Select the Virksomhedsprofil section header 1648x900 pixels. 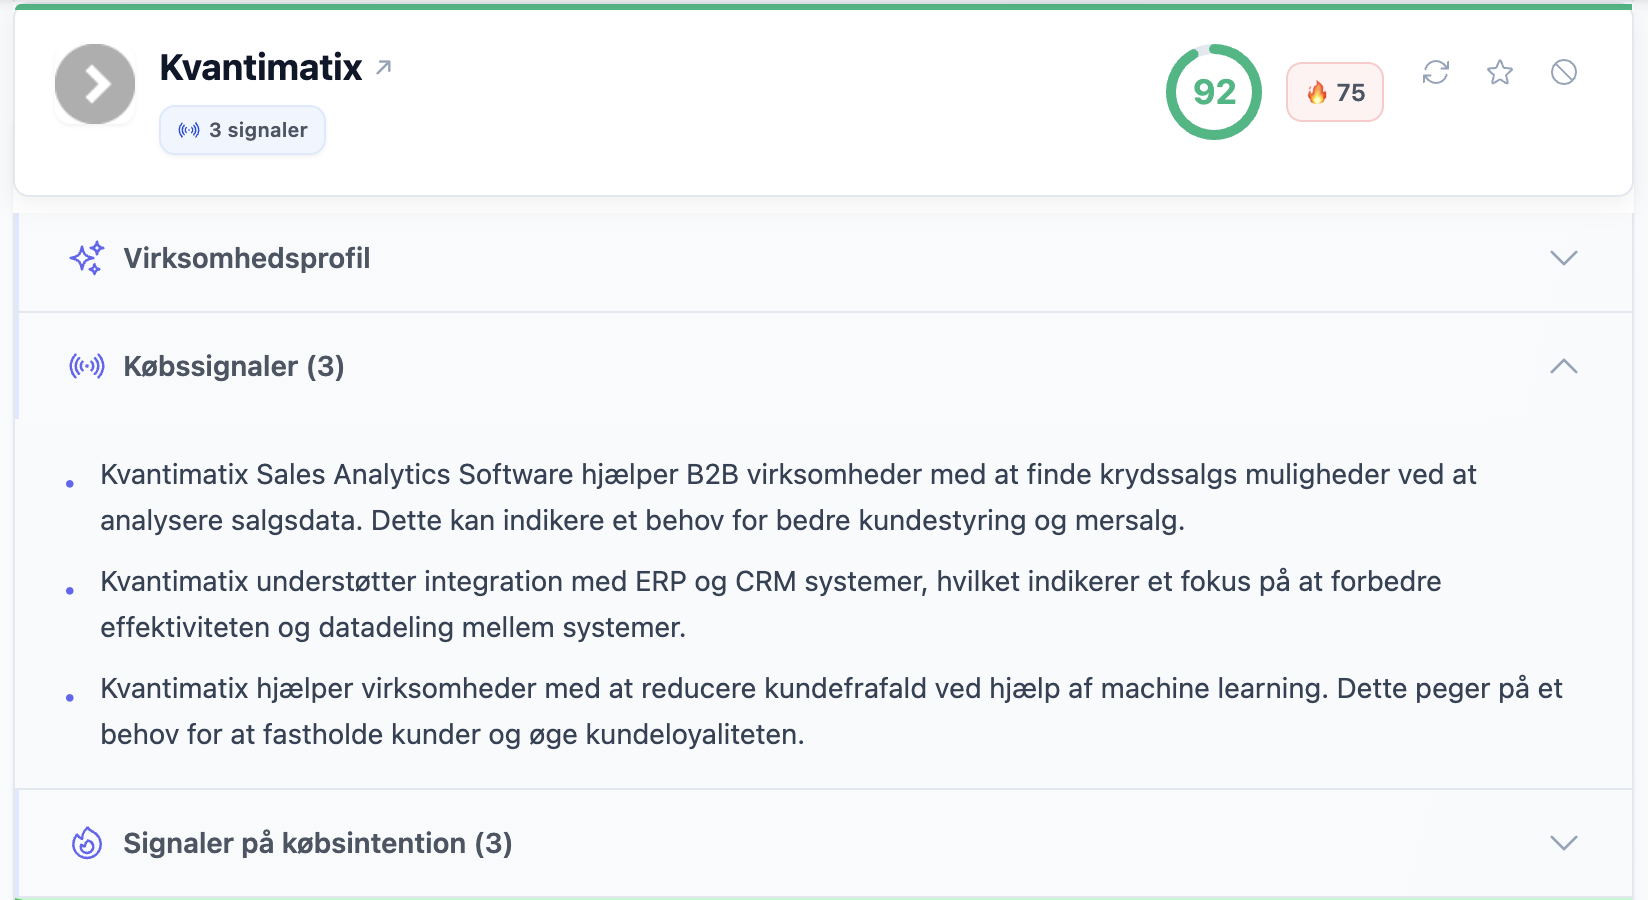(x=248, y=258)
